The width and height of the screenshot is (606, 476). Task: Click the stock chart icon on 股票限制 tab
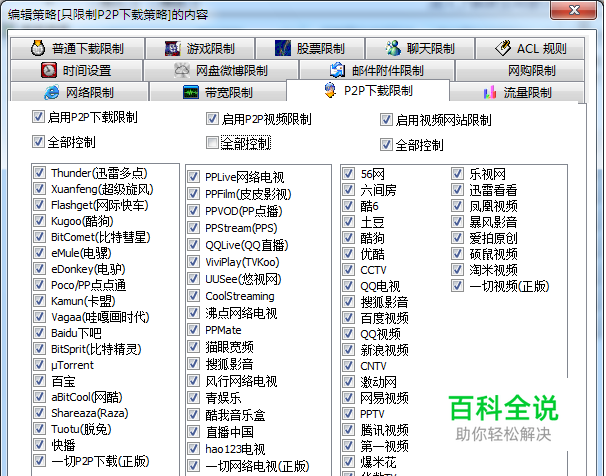tap(283, 48)
